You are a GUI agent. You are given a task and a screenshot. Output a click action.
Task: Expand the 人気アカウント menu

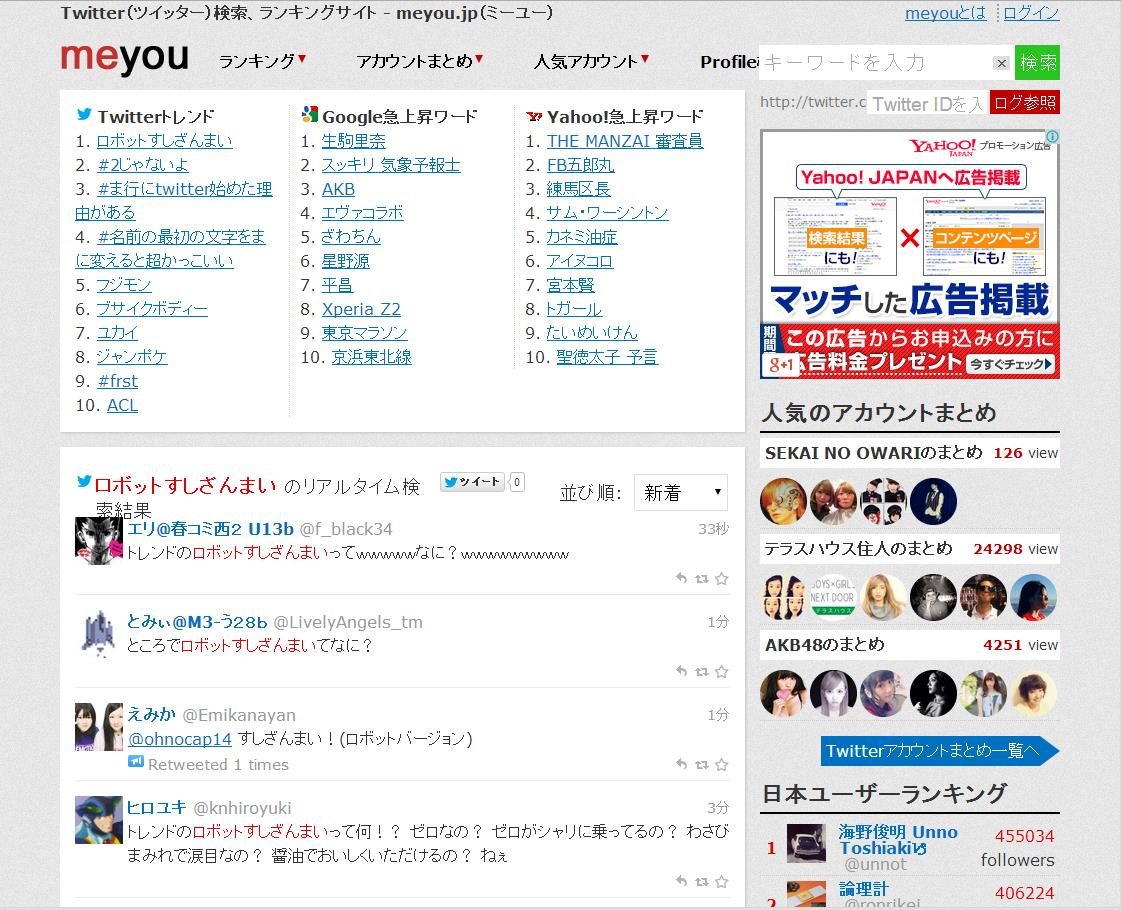(x=591, y=61)
